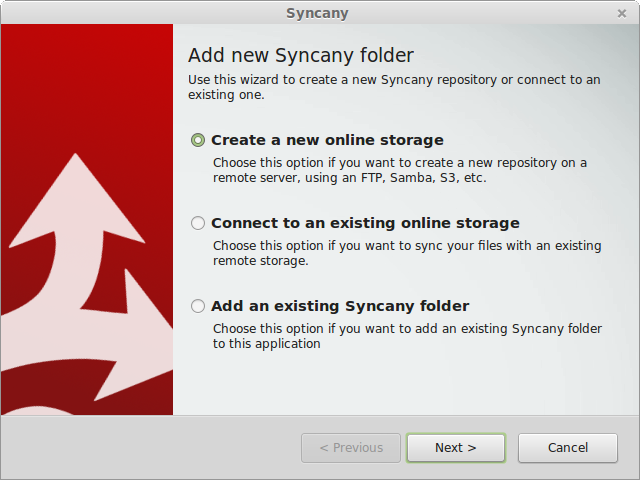Choose the Add an existing Syncany folder radio
This screenshot has width=640, height=480.
[198, 306]
